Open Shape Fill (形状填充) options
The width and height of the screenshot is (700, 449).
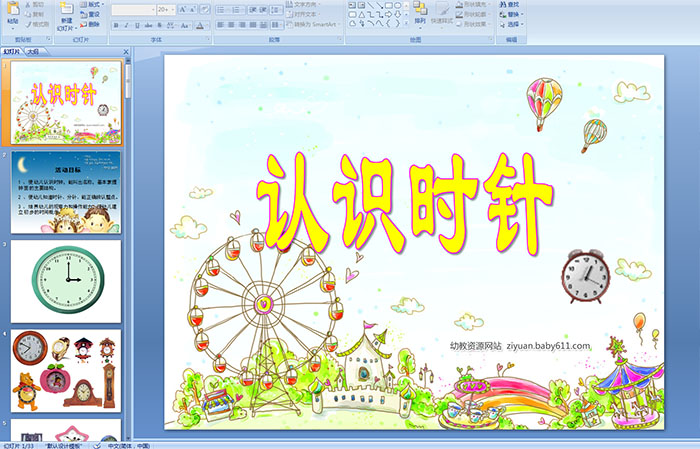[x=474, y=4]
